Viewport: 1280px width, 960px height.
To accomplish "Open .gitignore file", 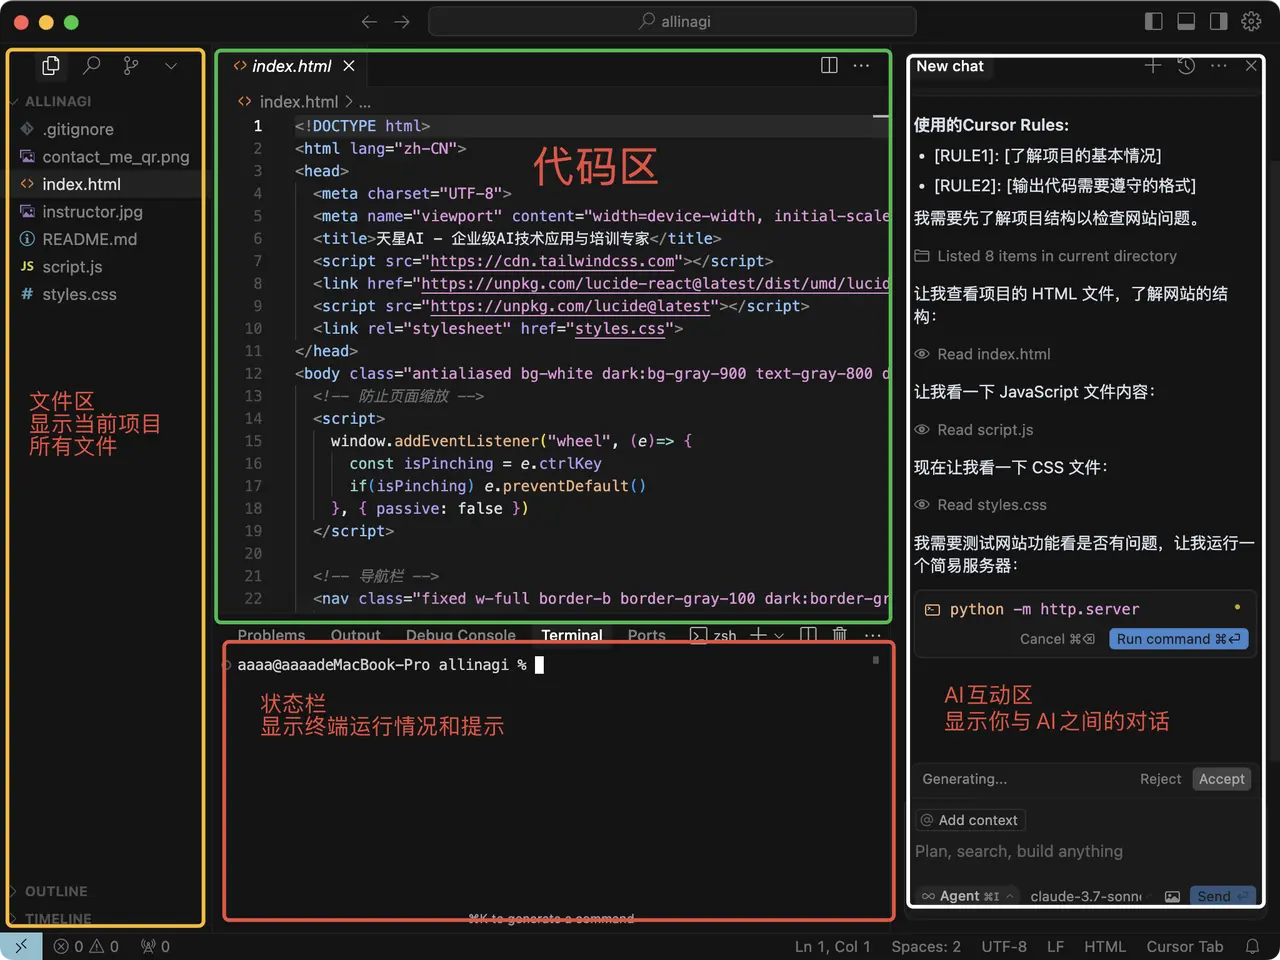I will [x=78, y=129].
